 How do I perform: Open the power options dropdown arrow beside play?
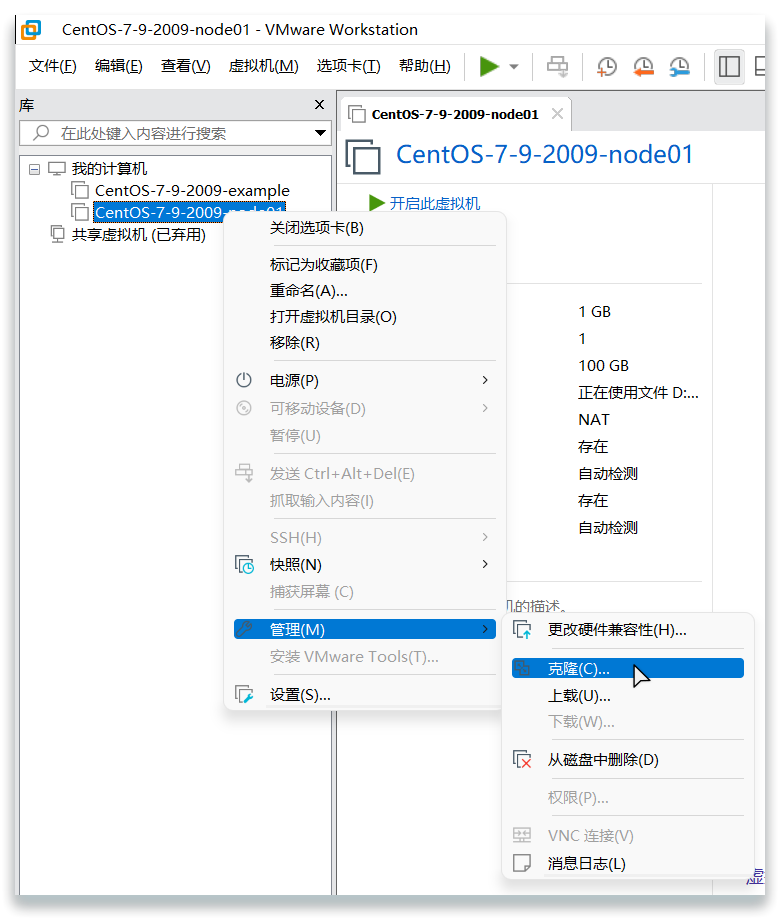[514, 67]
